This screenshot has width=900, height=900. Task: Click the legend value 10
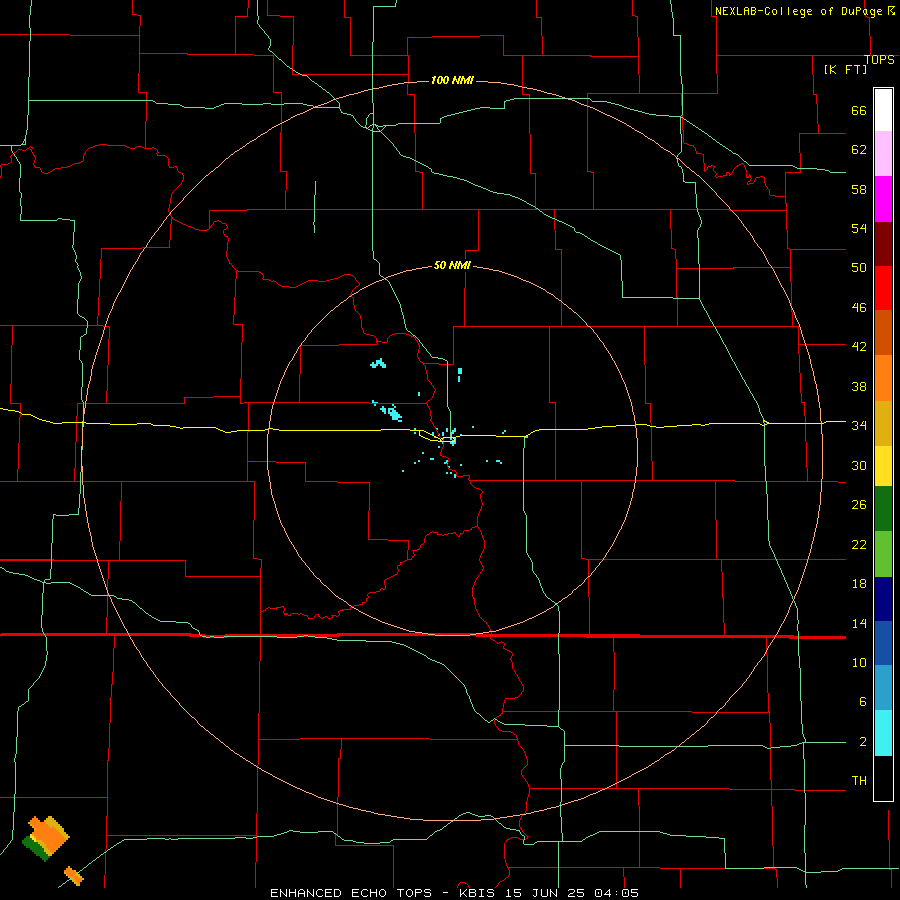[859, 662]
